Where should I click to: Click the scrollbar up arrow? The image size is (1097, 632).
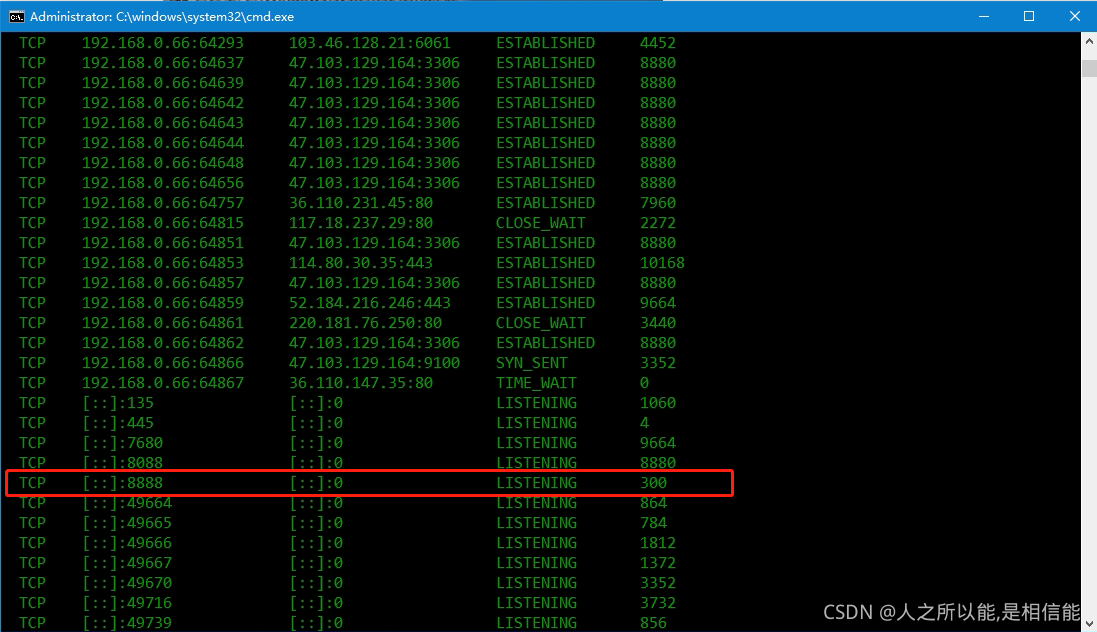click(1089, 41)
